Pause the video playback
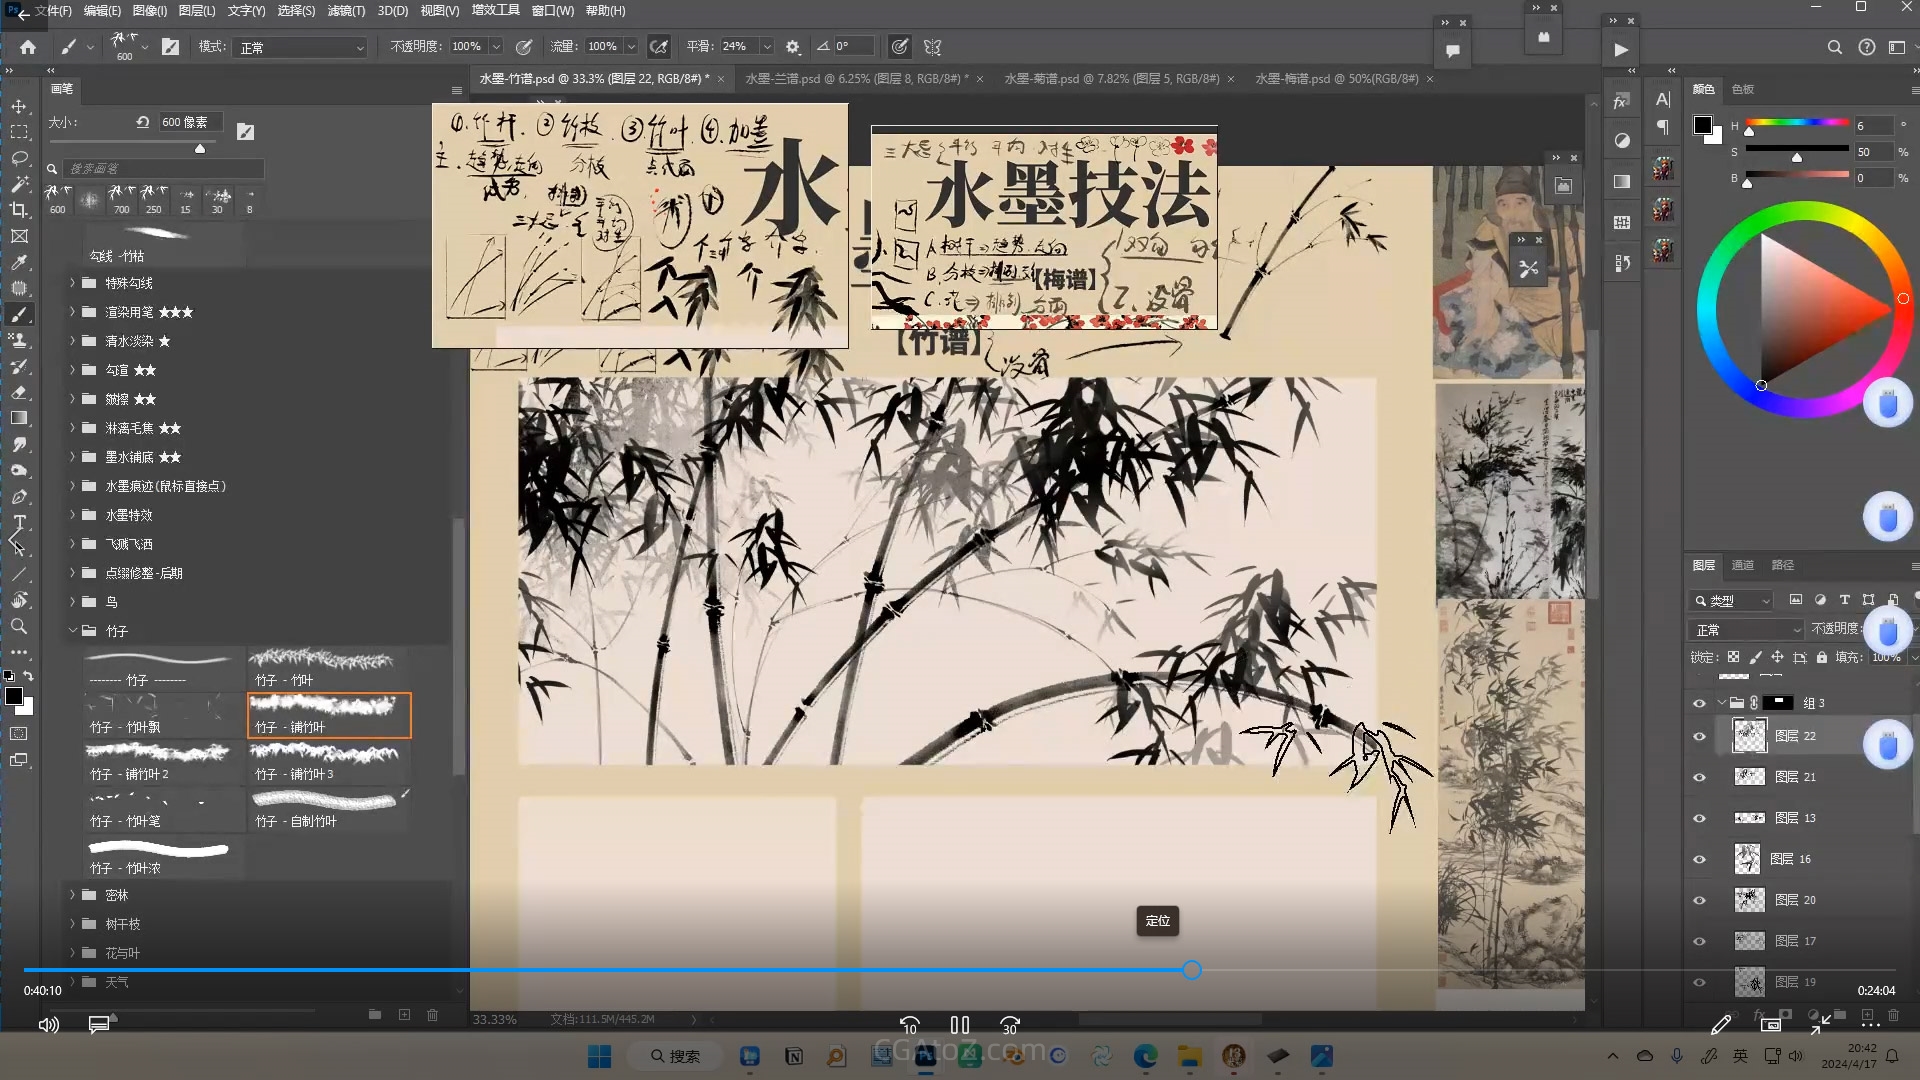 pyautogui.click(x=959, y=1025)
